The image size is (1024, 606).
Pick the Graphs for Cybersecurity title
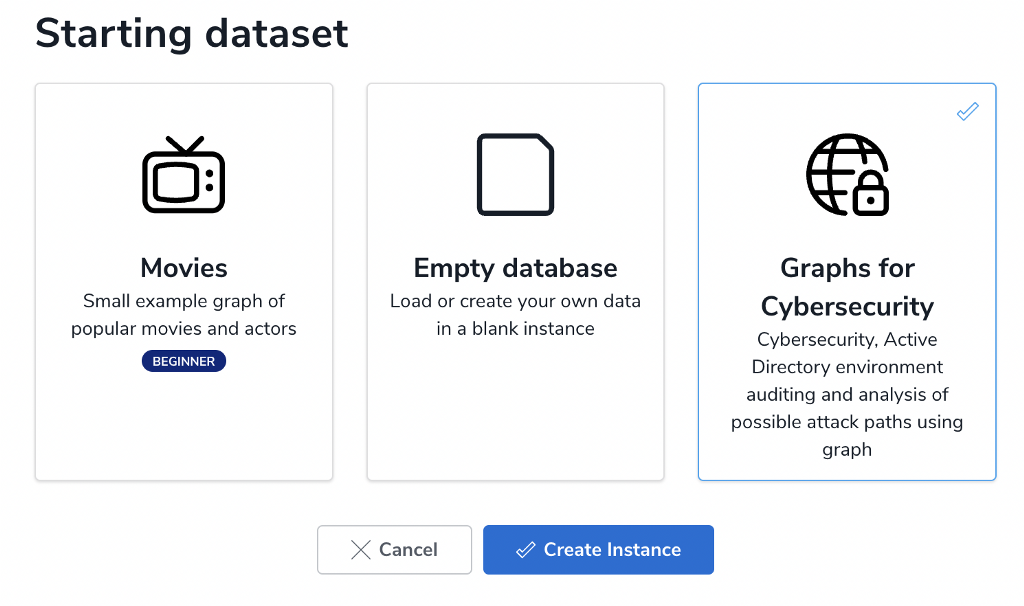click(x=847, y=287)
